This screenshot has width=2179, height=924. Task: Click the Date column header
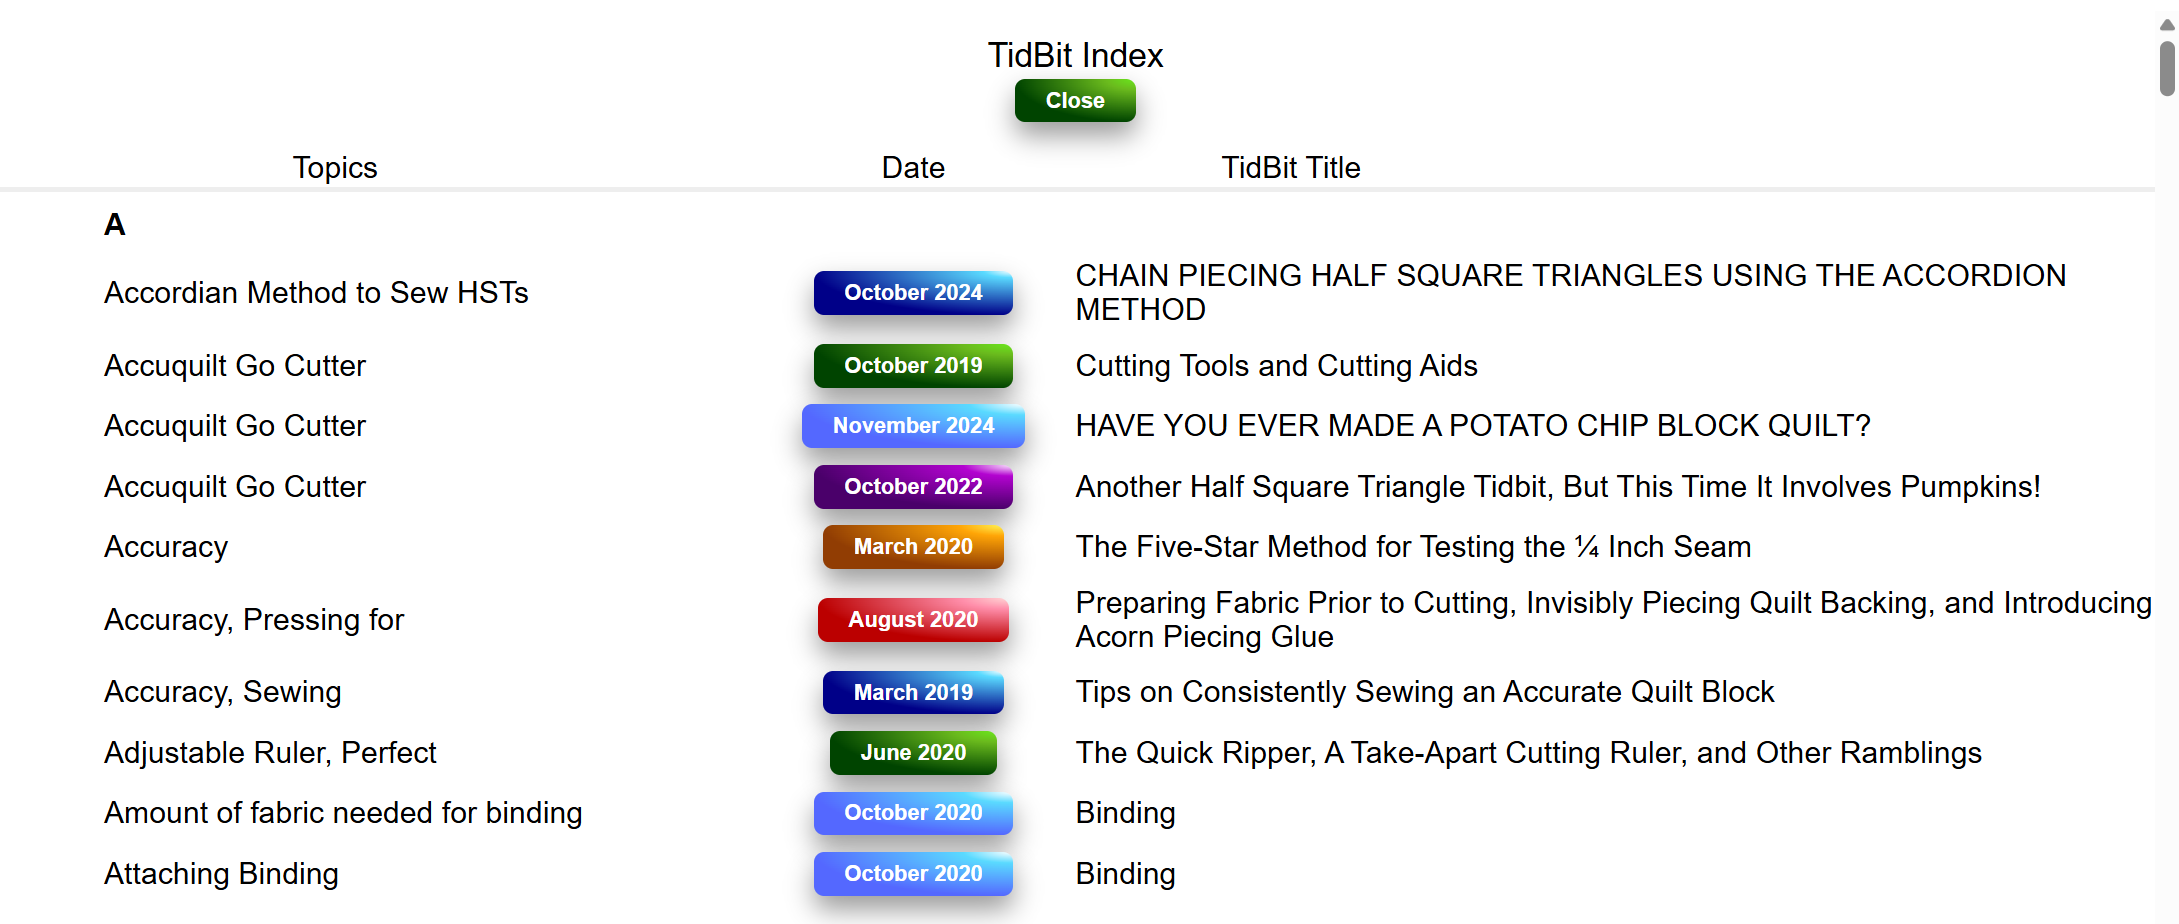pos(913,168)
